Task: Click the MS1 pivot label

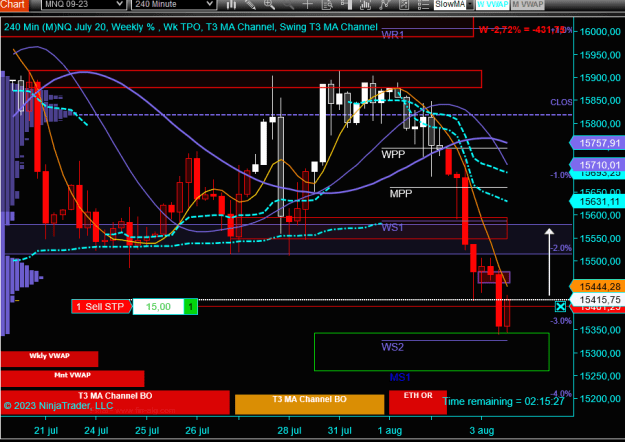Action: pos(400,377)
